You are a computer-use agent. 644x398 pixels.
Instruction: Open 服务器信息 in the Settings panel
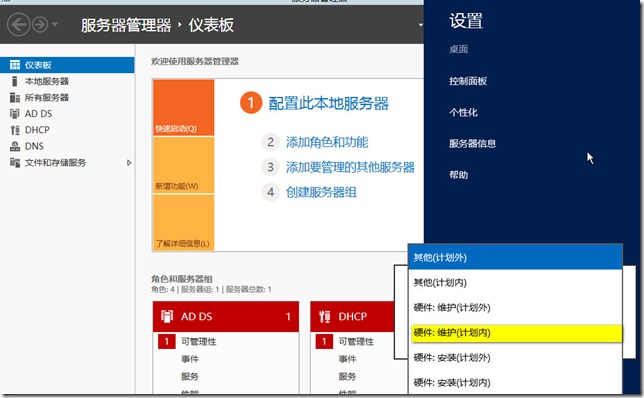(x=472, y=144)
